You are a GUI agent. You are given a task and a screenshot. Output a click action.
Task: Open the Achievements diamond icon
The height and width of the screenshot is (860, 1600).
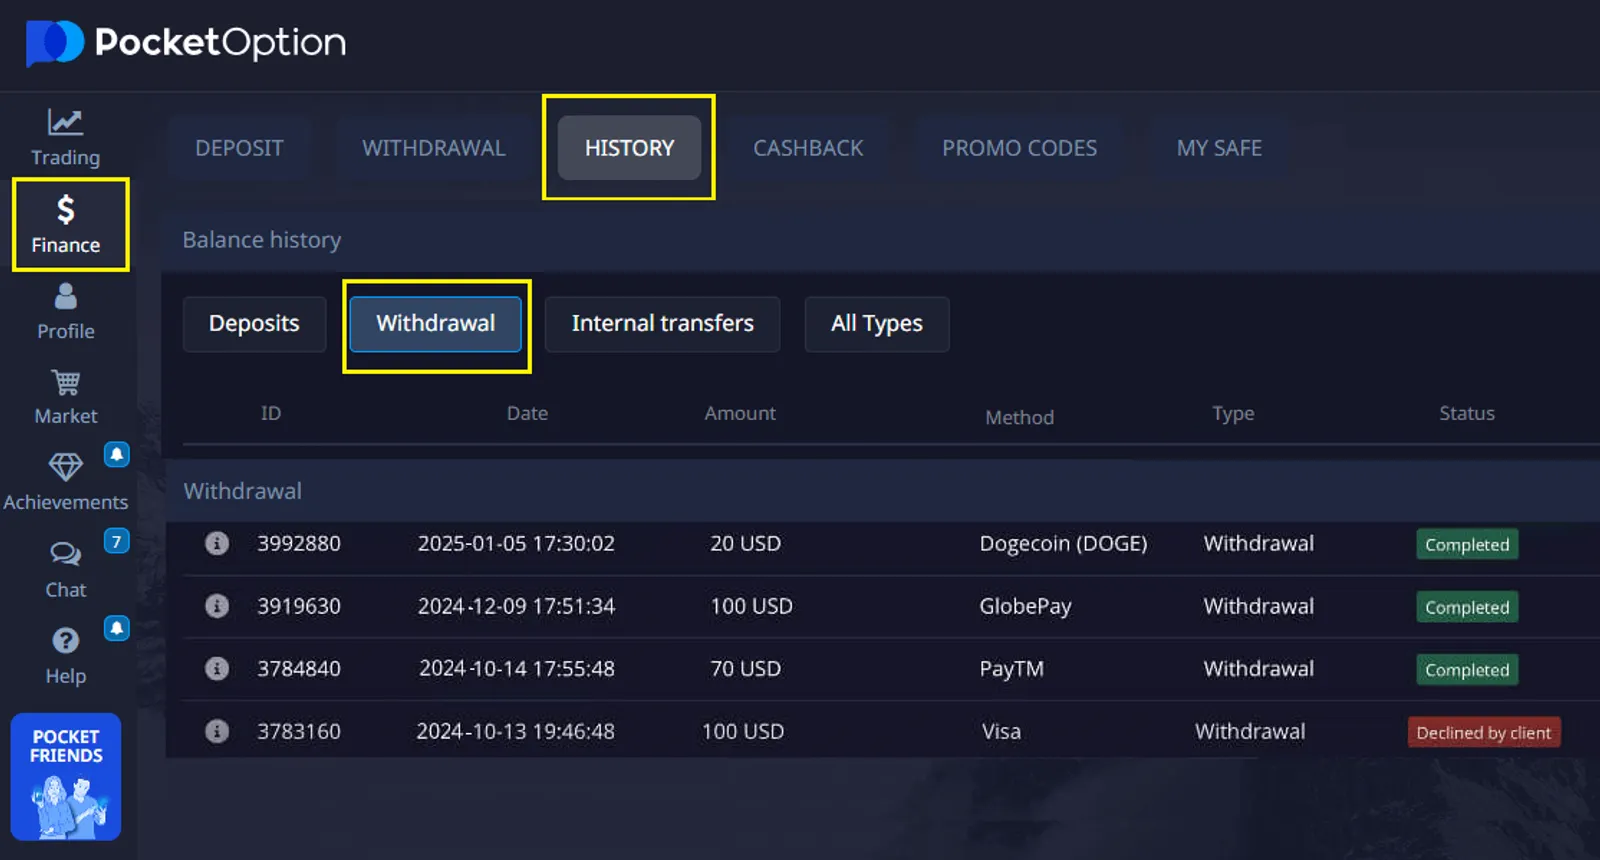[x=65, y=467]
